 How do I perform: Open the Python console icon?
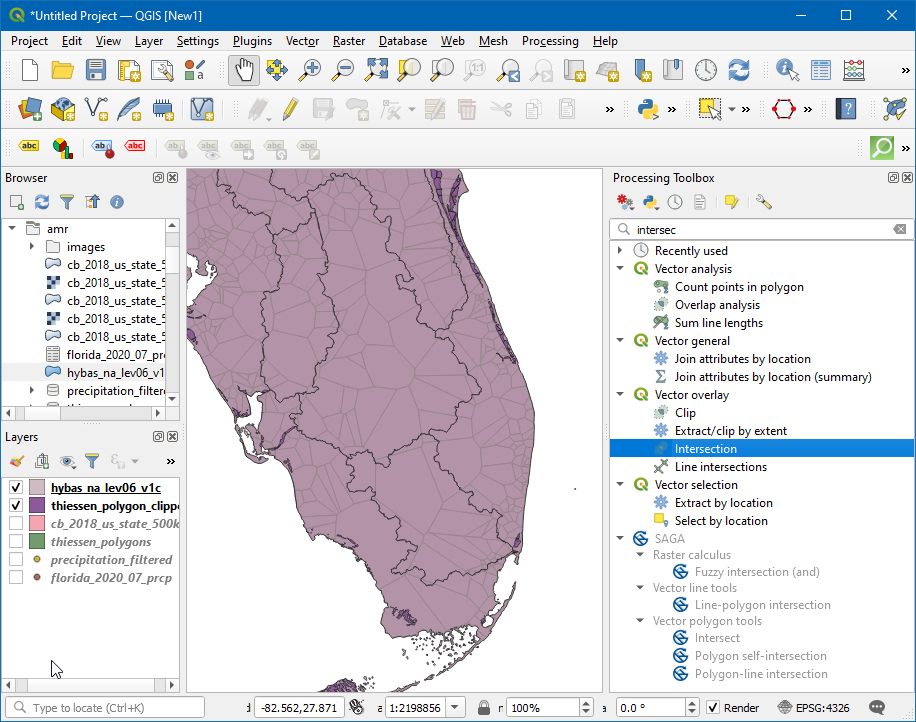click(x=649, y=108)
